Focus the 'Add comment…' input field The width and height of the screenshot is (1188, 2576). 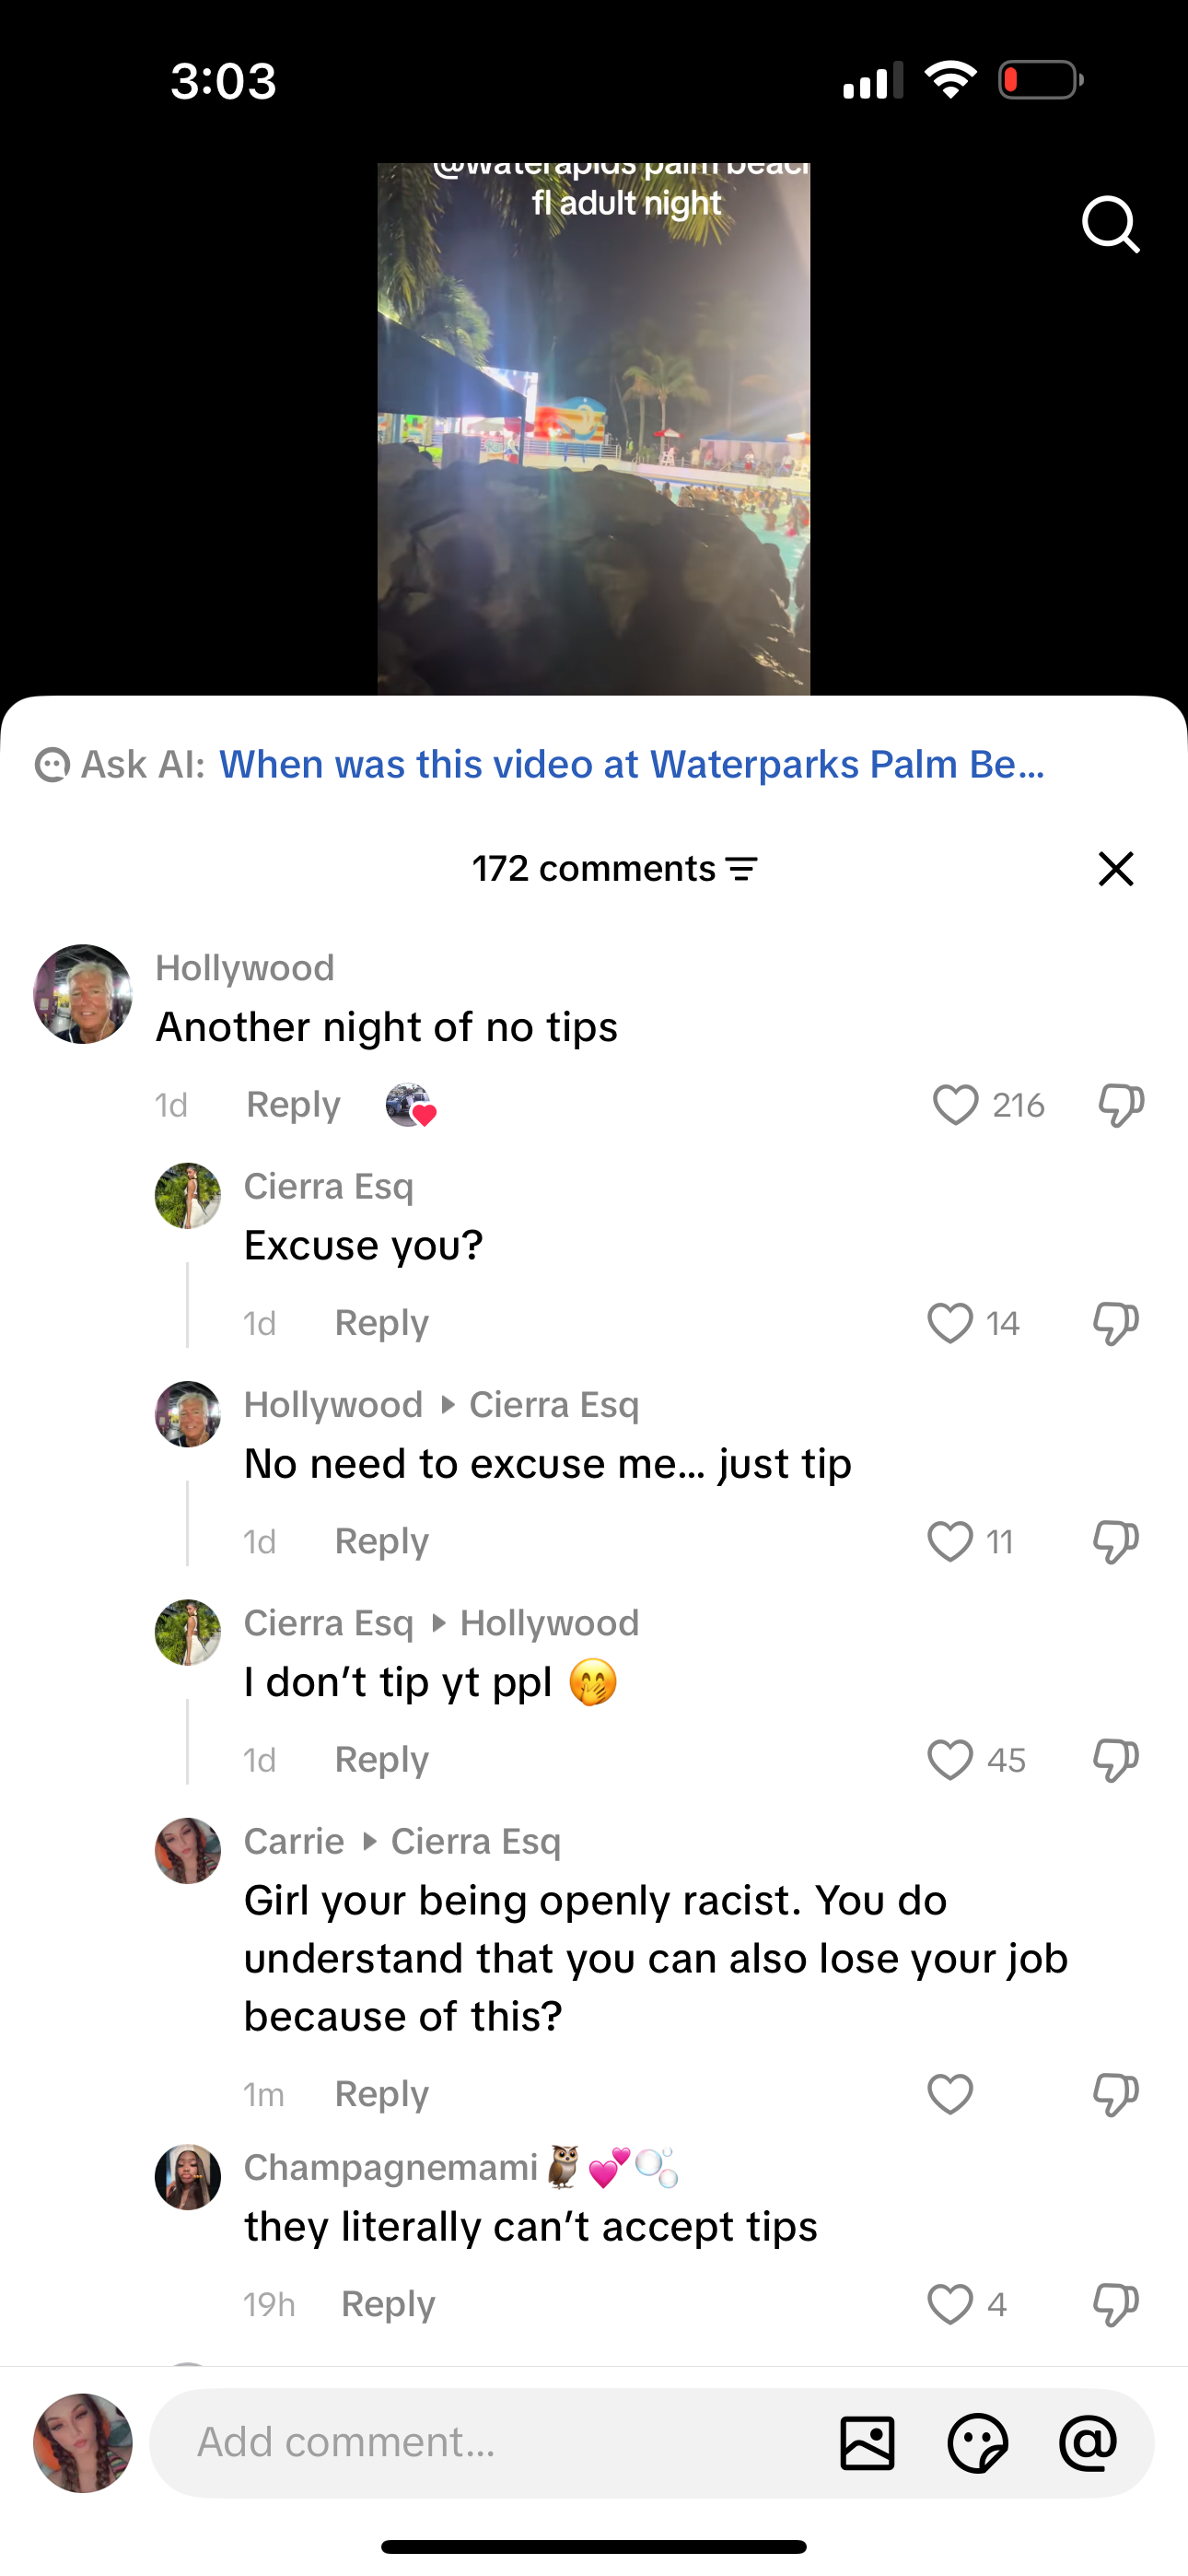point(490,2442)
